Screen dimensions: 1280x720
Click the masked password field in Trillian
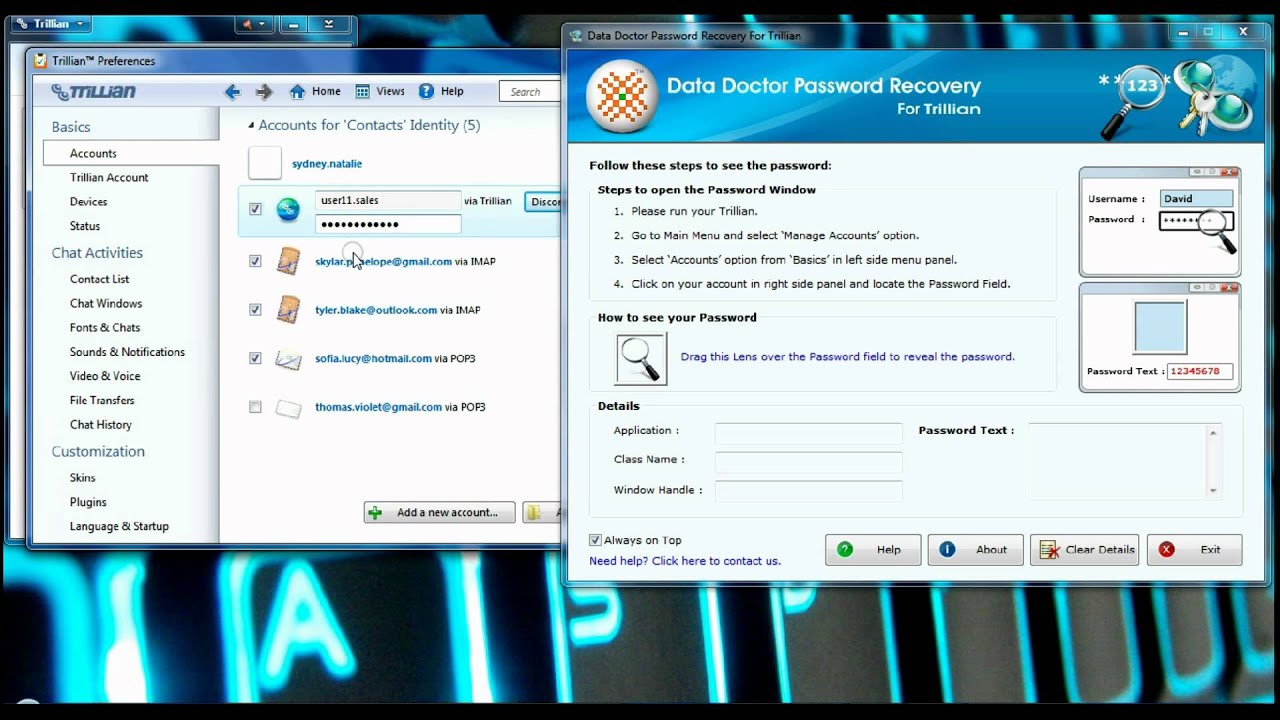[x=388, y=224]
